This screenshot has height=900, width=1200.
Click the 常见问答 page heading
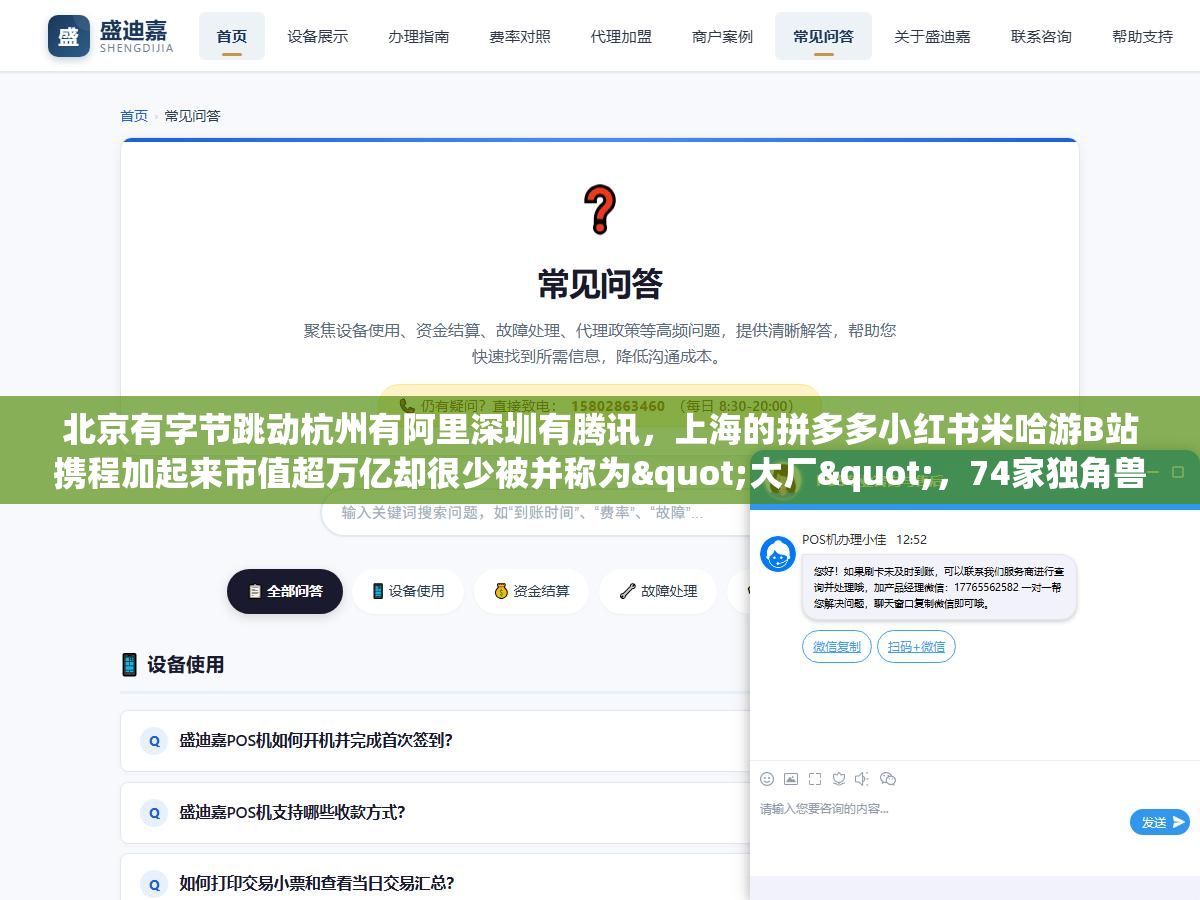[600, 284]
